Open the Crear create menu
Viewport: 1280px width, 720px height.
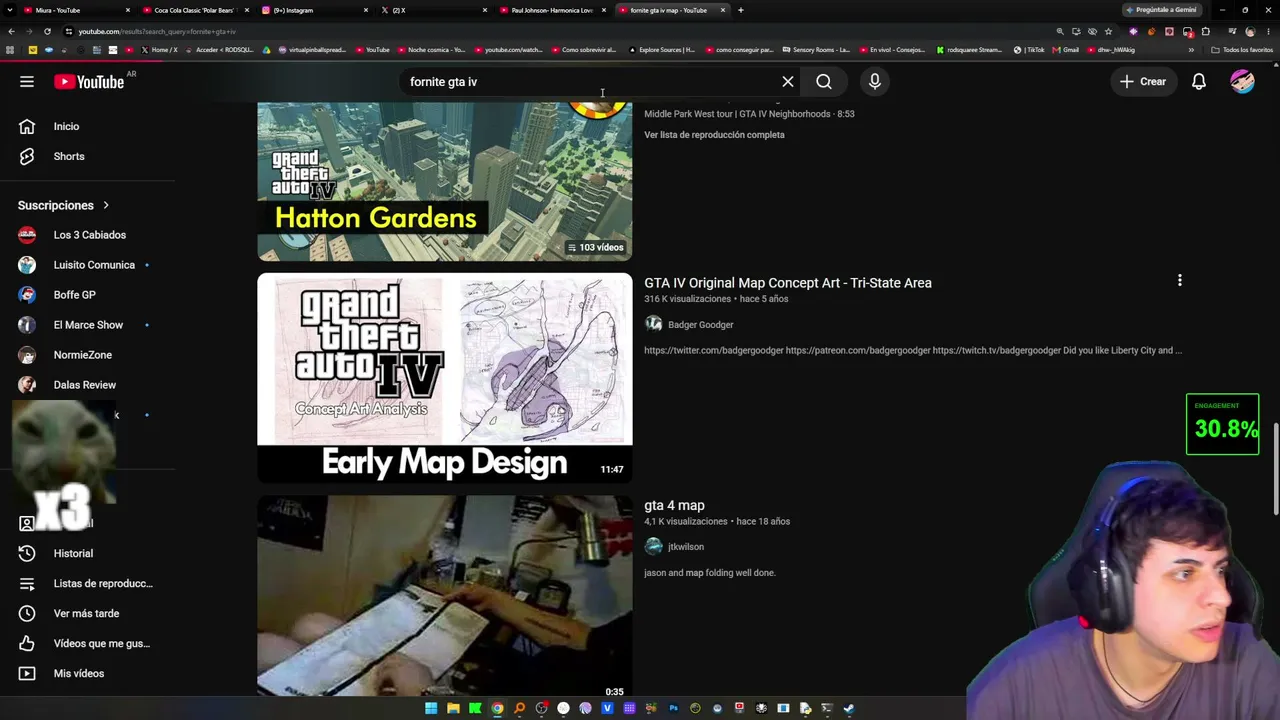[x=1143, y=82]
